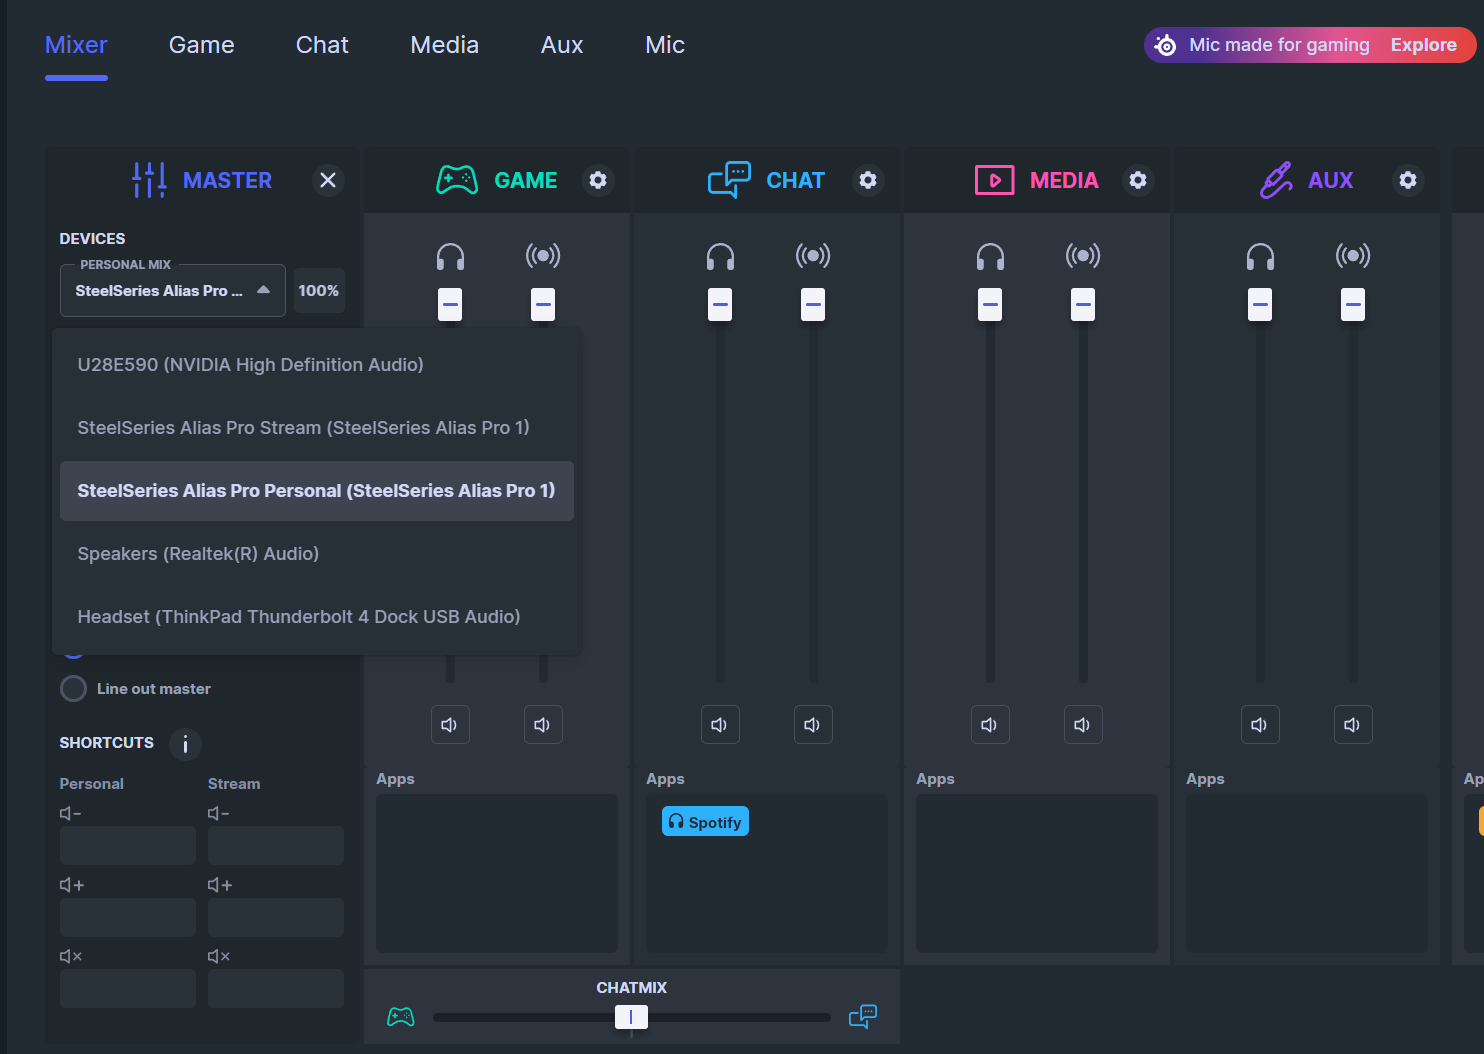Switch to the Game tab

coord(202,45)
